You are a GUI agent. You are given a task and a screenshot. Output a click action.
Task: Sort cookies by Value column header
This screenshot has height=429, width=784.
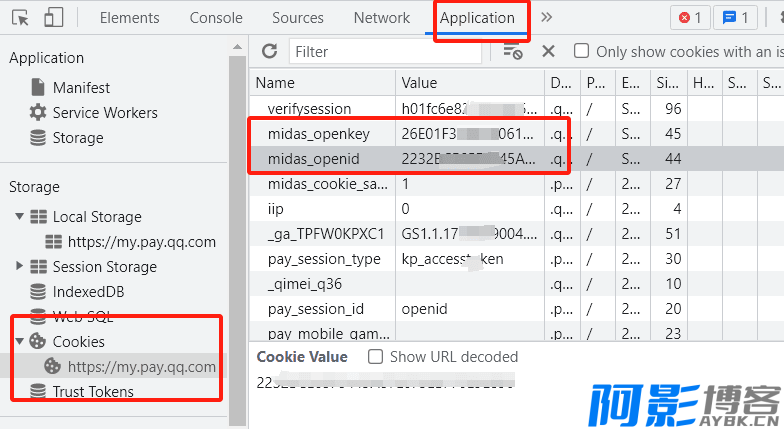tap(470, 83)
